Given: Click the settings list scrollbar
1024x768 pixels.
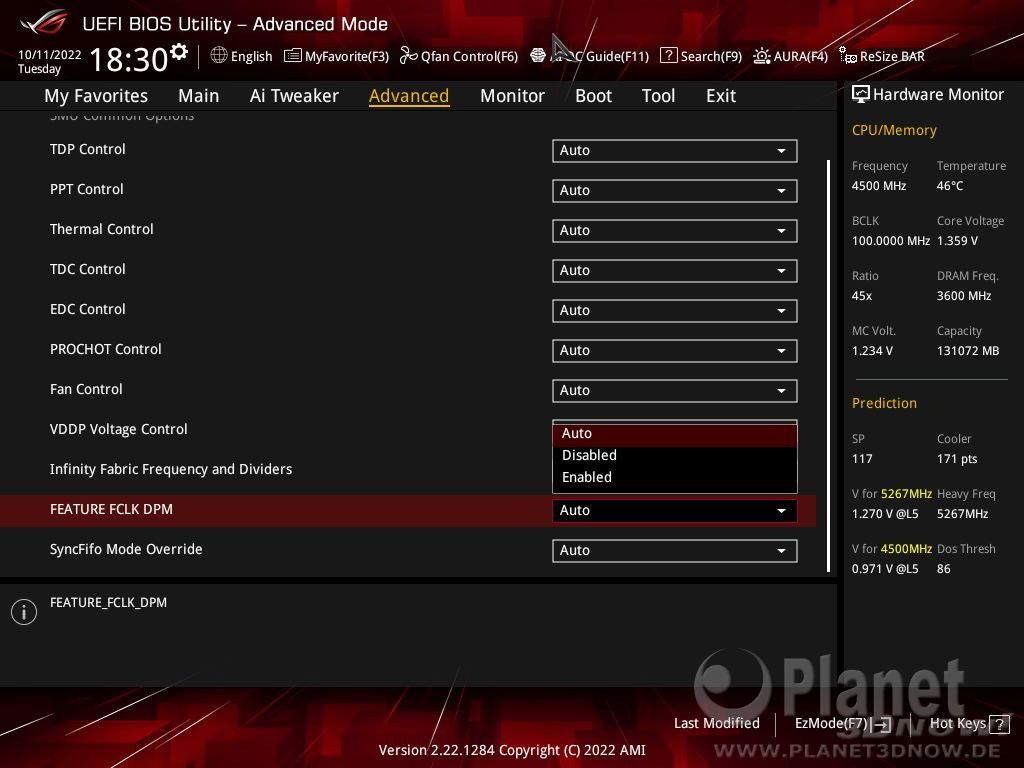Looking at the screenshot, I should pos(828,366).
